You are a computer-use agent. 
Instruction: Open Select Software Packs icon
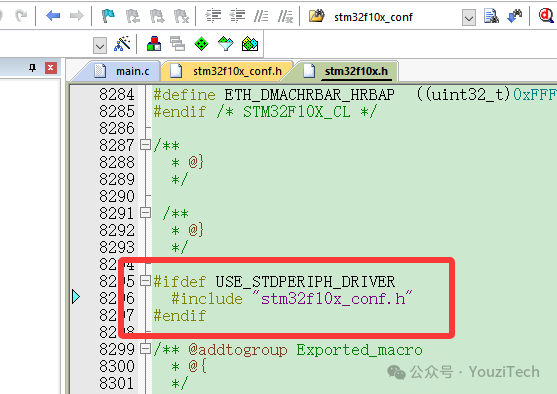point(226,44)
